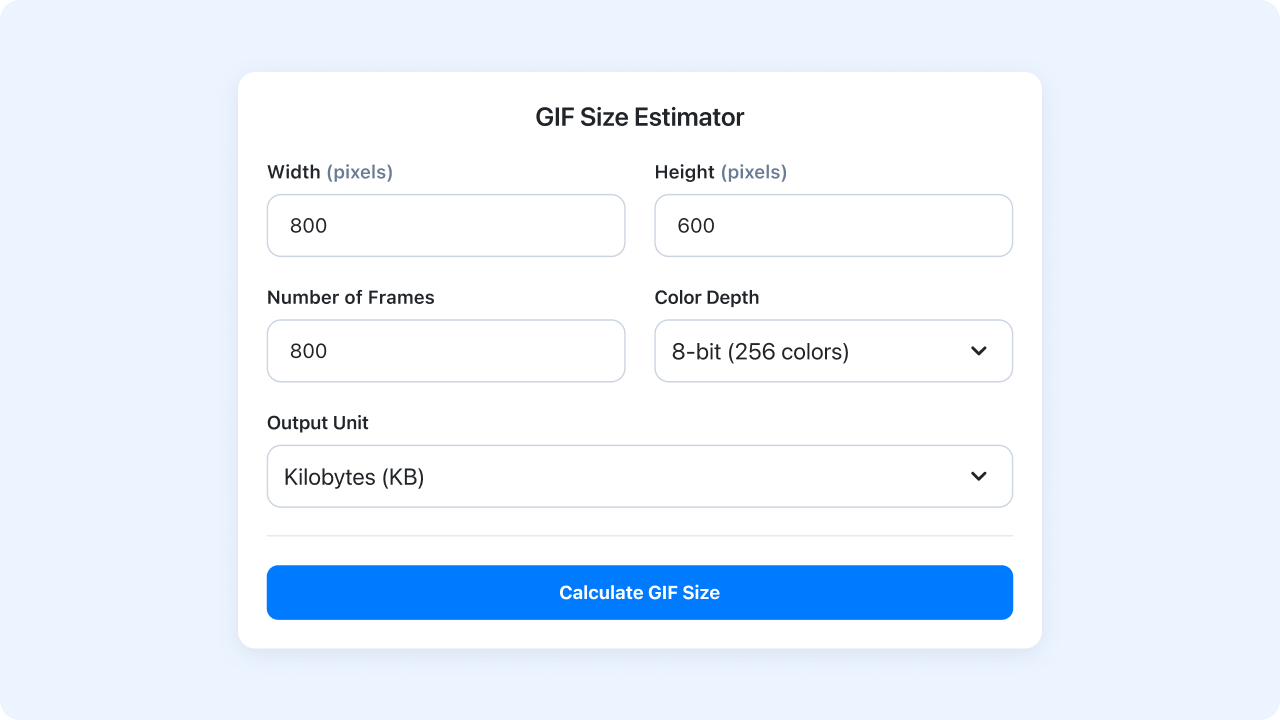Image resolution: width=1280 pixels, height=720 pixels.
Task: Click the 800 value in Width field
Action: pos(308,226)
